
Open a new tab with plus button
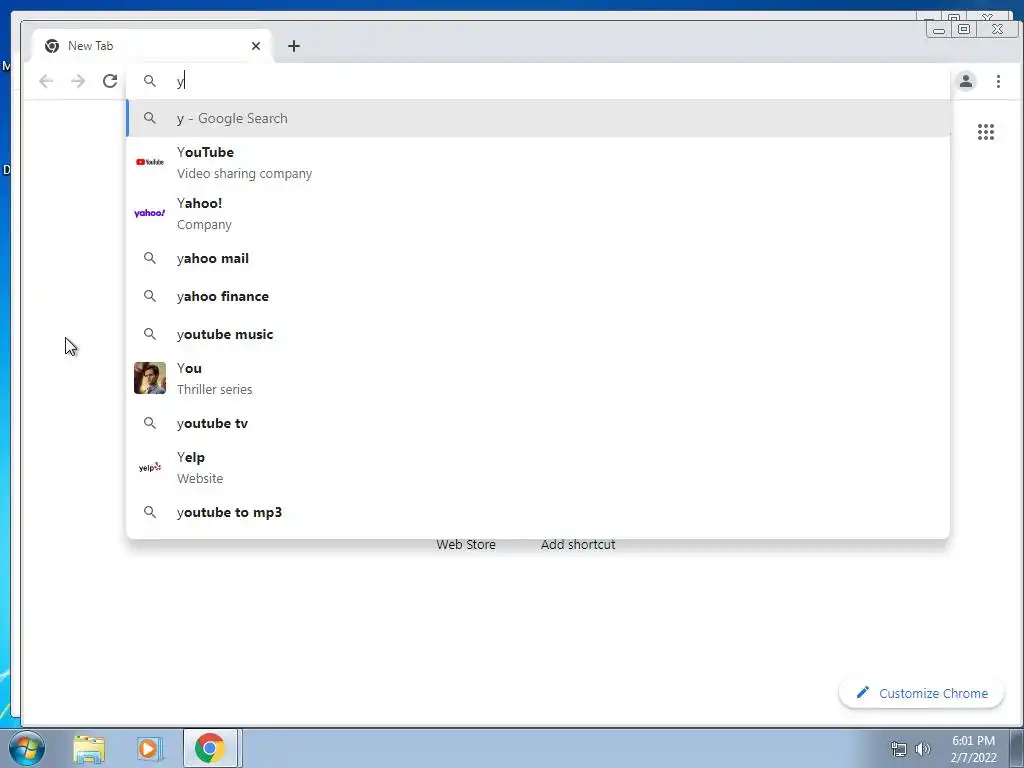pyautogui.click(x=294, y=46)
